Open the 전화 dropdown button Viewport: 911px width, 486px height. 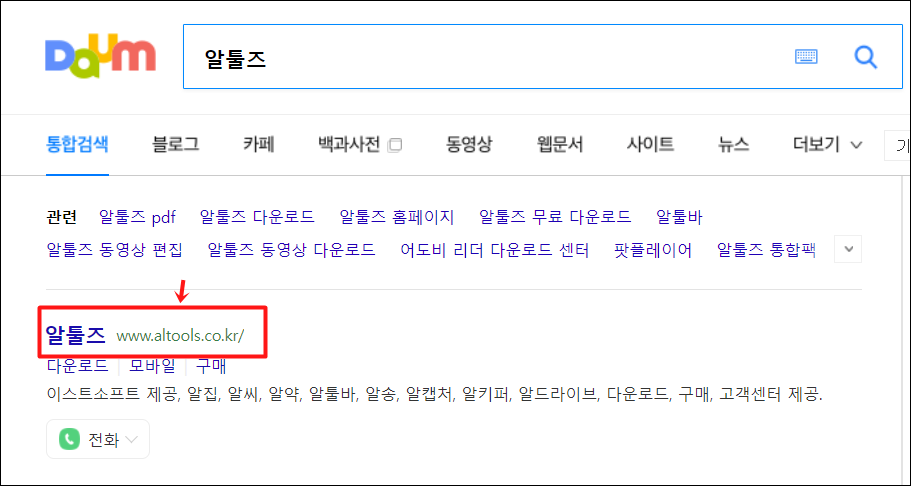(98, 440)
